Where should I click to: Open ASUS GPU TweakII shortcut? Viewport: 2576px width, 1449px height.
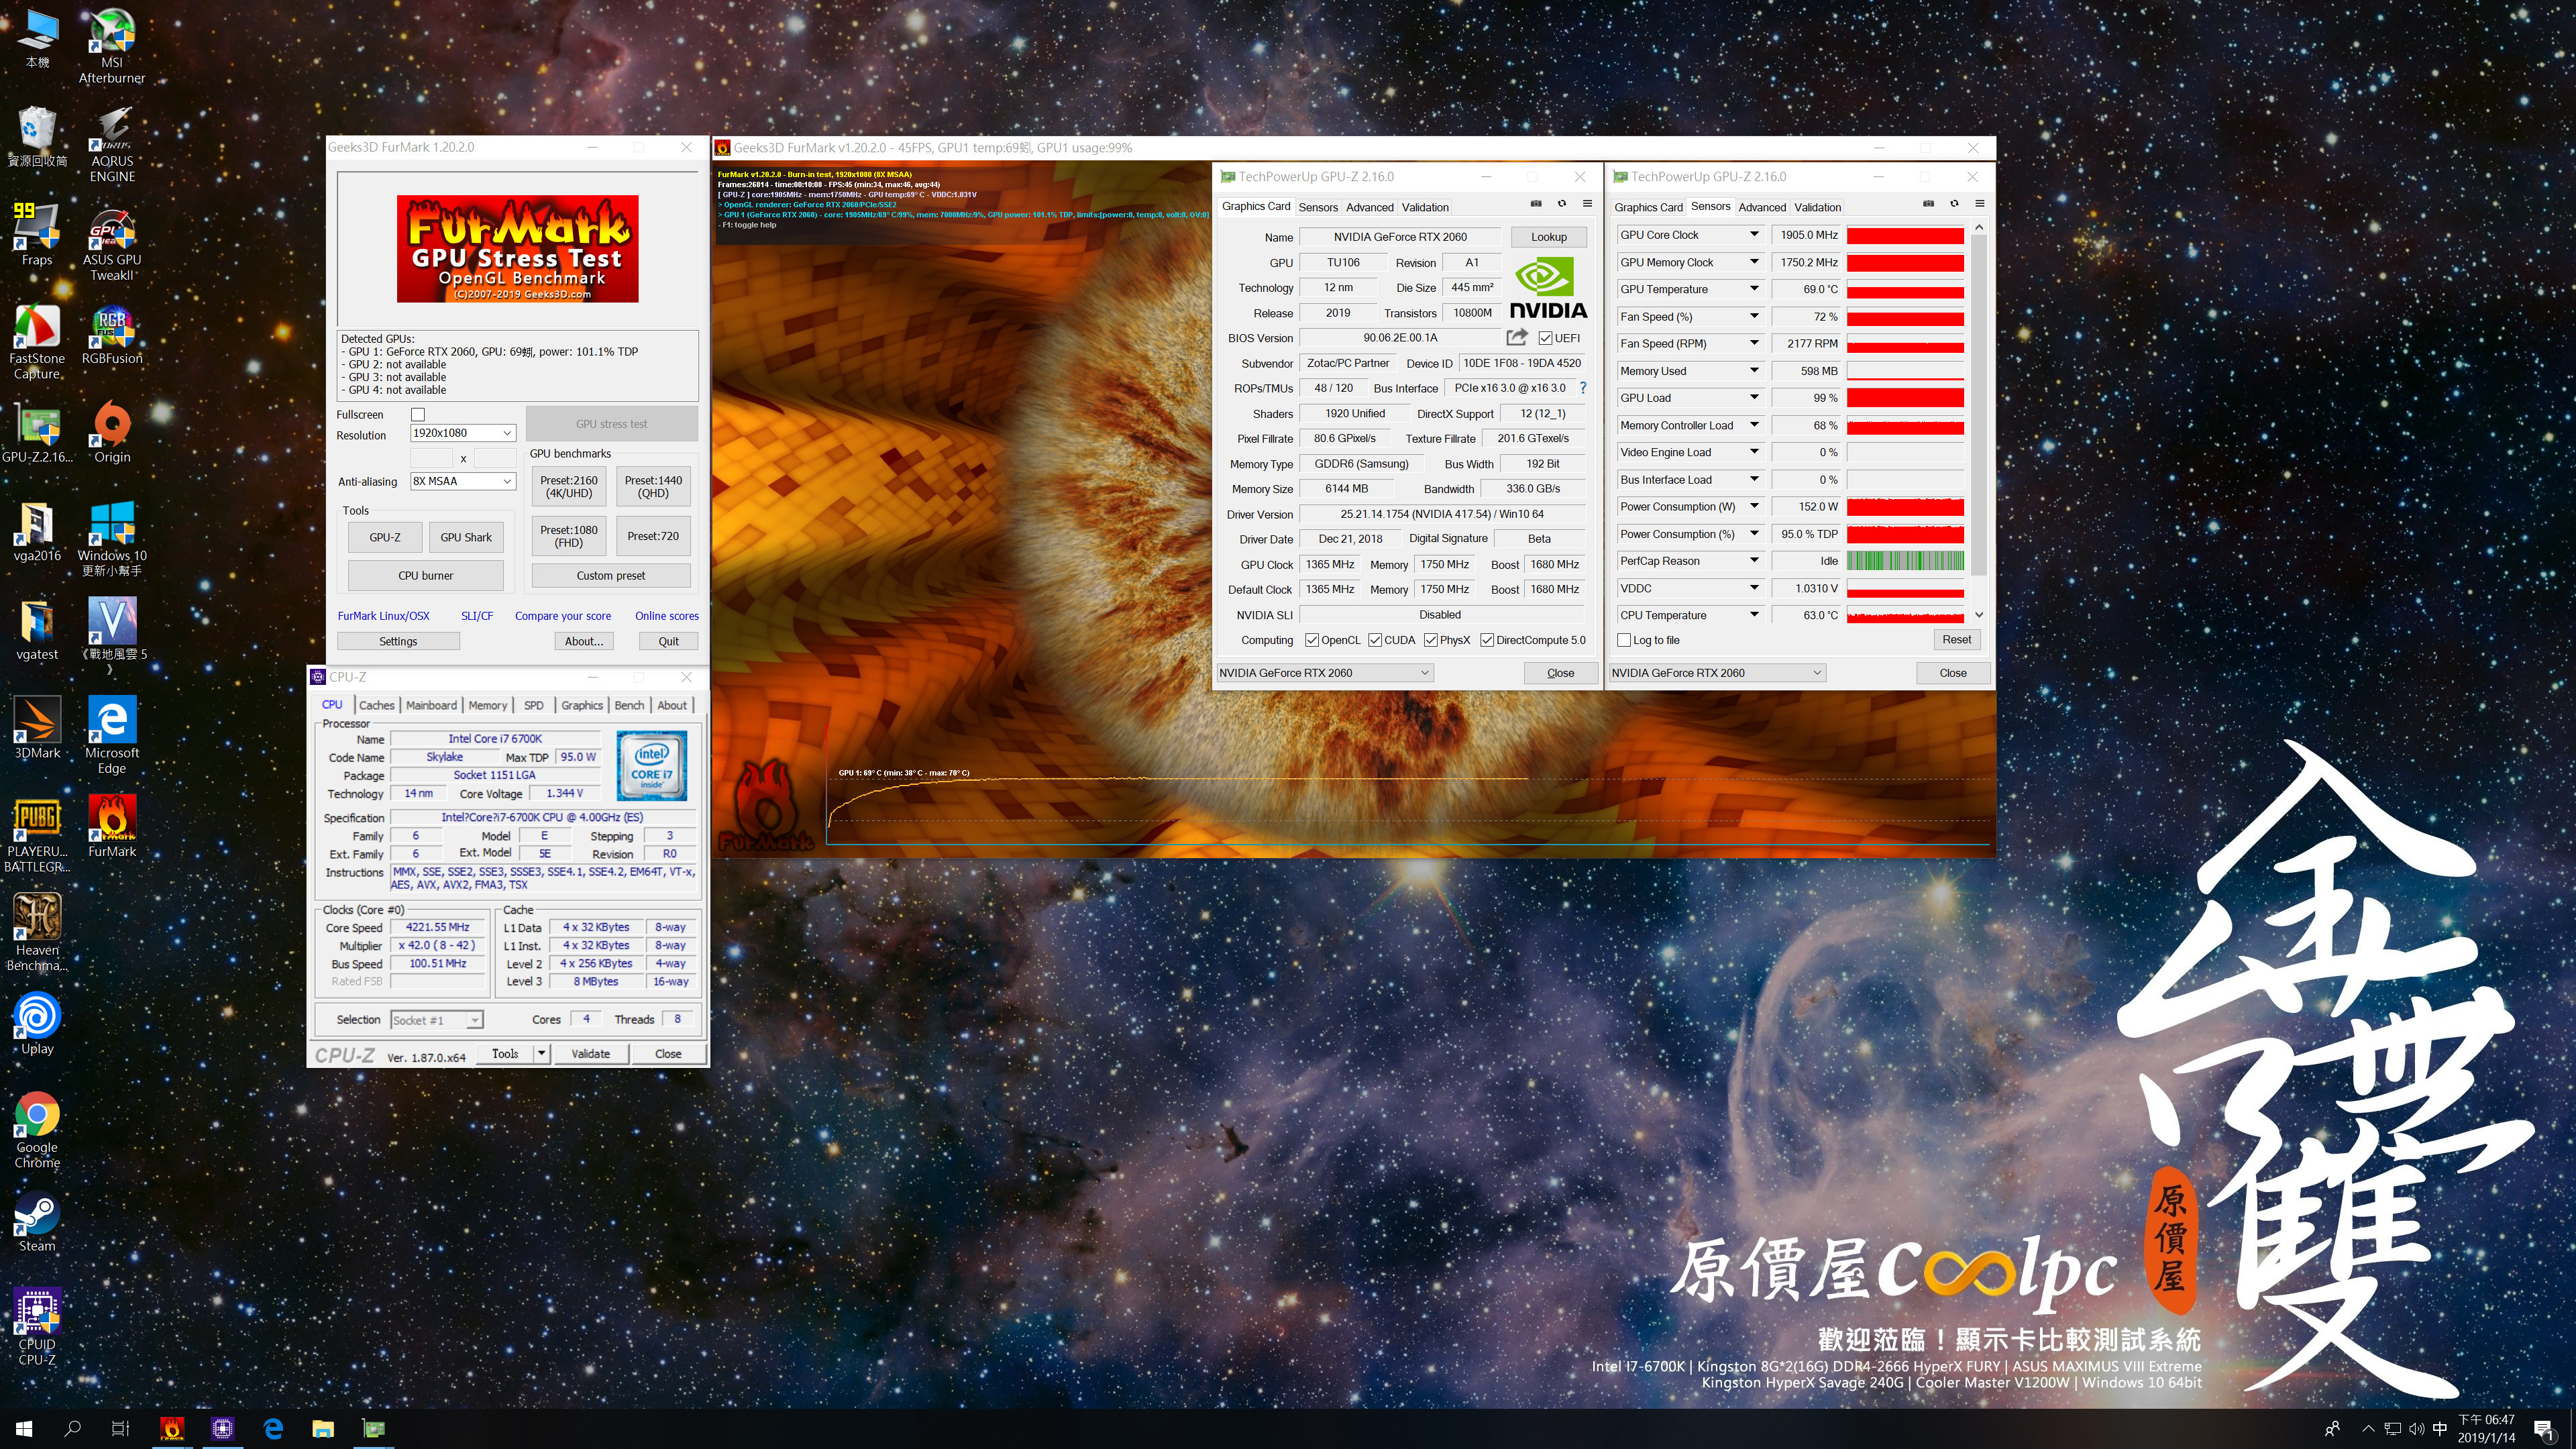(112, 243)
